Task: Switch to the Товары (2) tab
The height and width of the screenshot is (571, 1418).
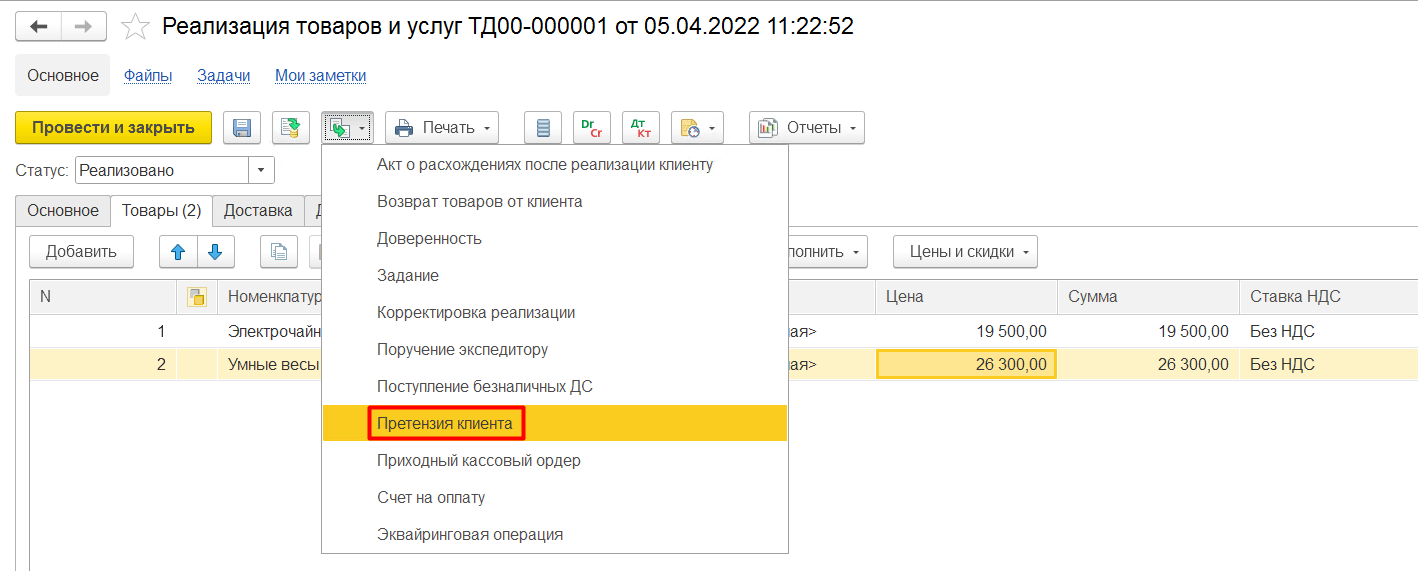Action: [x=162, y=210]
